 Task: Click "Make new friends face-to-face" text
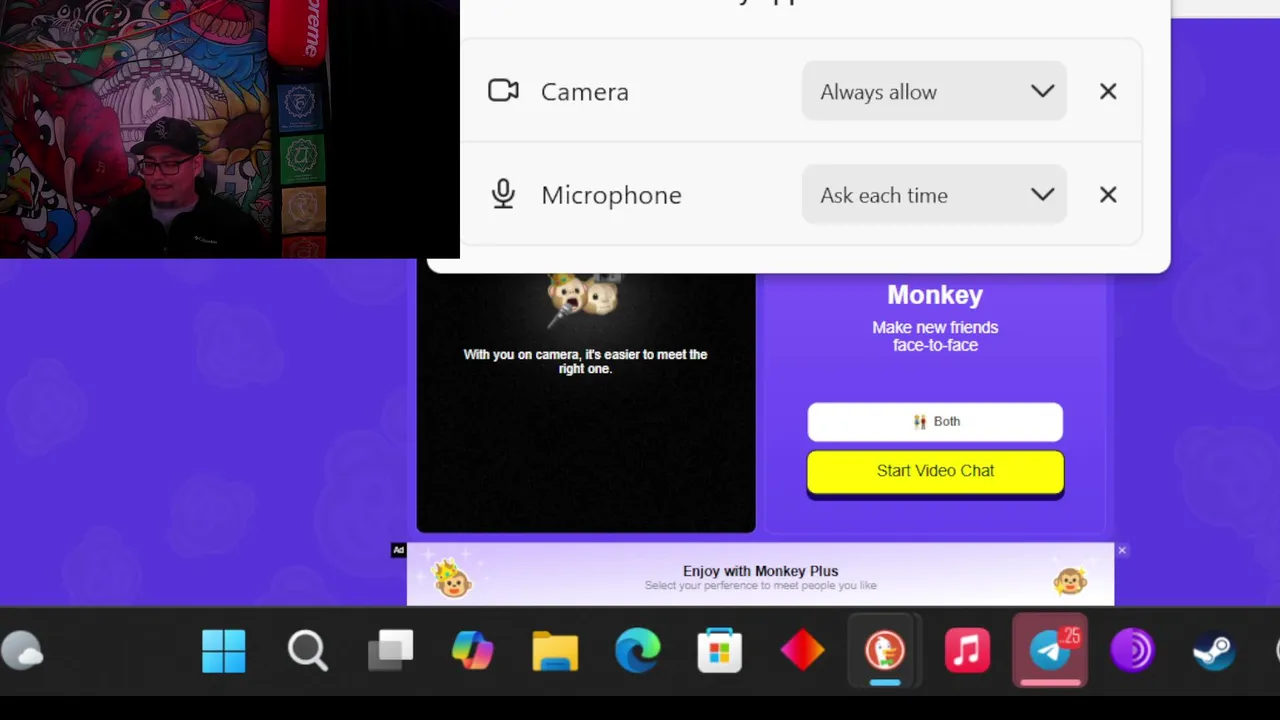(935, 336)
